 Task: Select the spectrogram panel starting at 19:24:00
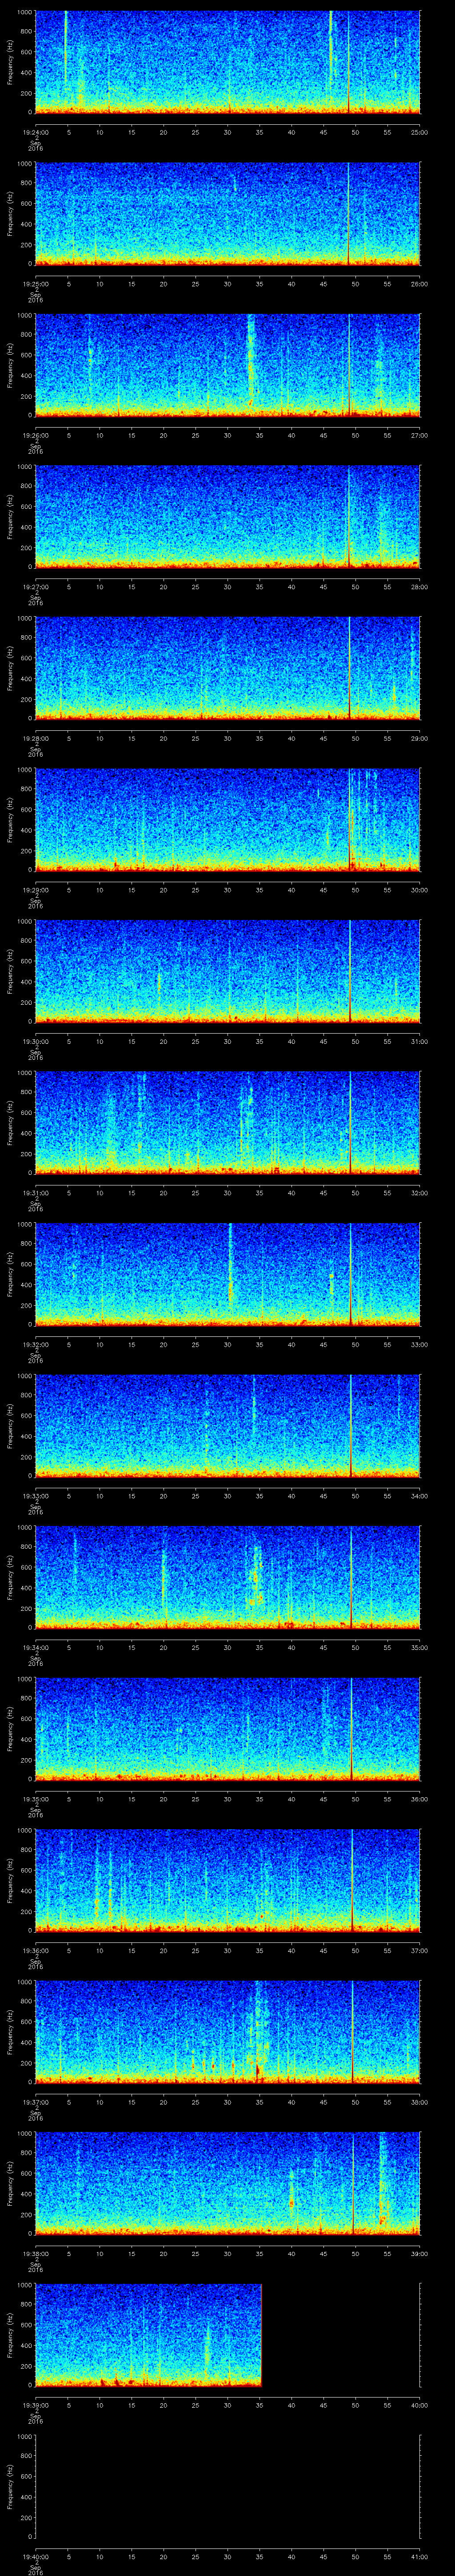[227, 62]
